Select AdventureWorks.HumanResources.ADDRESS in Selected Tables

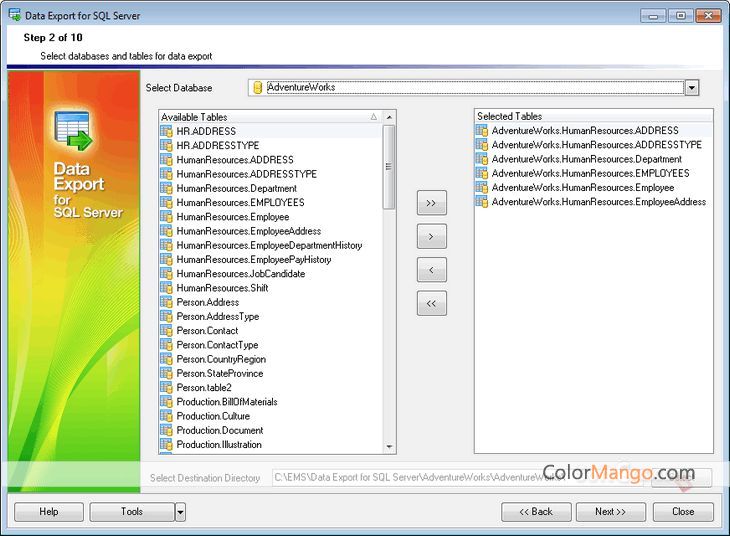click(585, 130)
